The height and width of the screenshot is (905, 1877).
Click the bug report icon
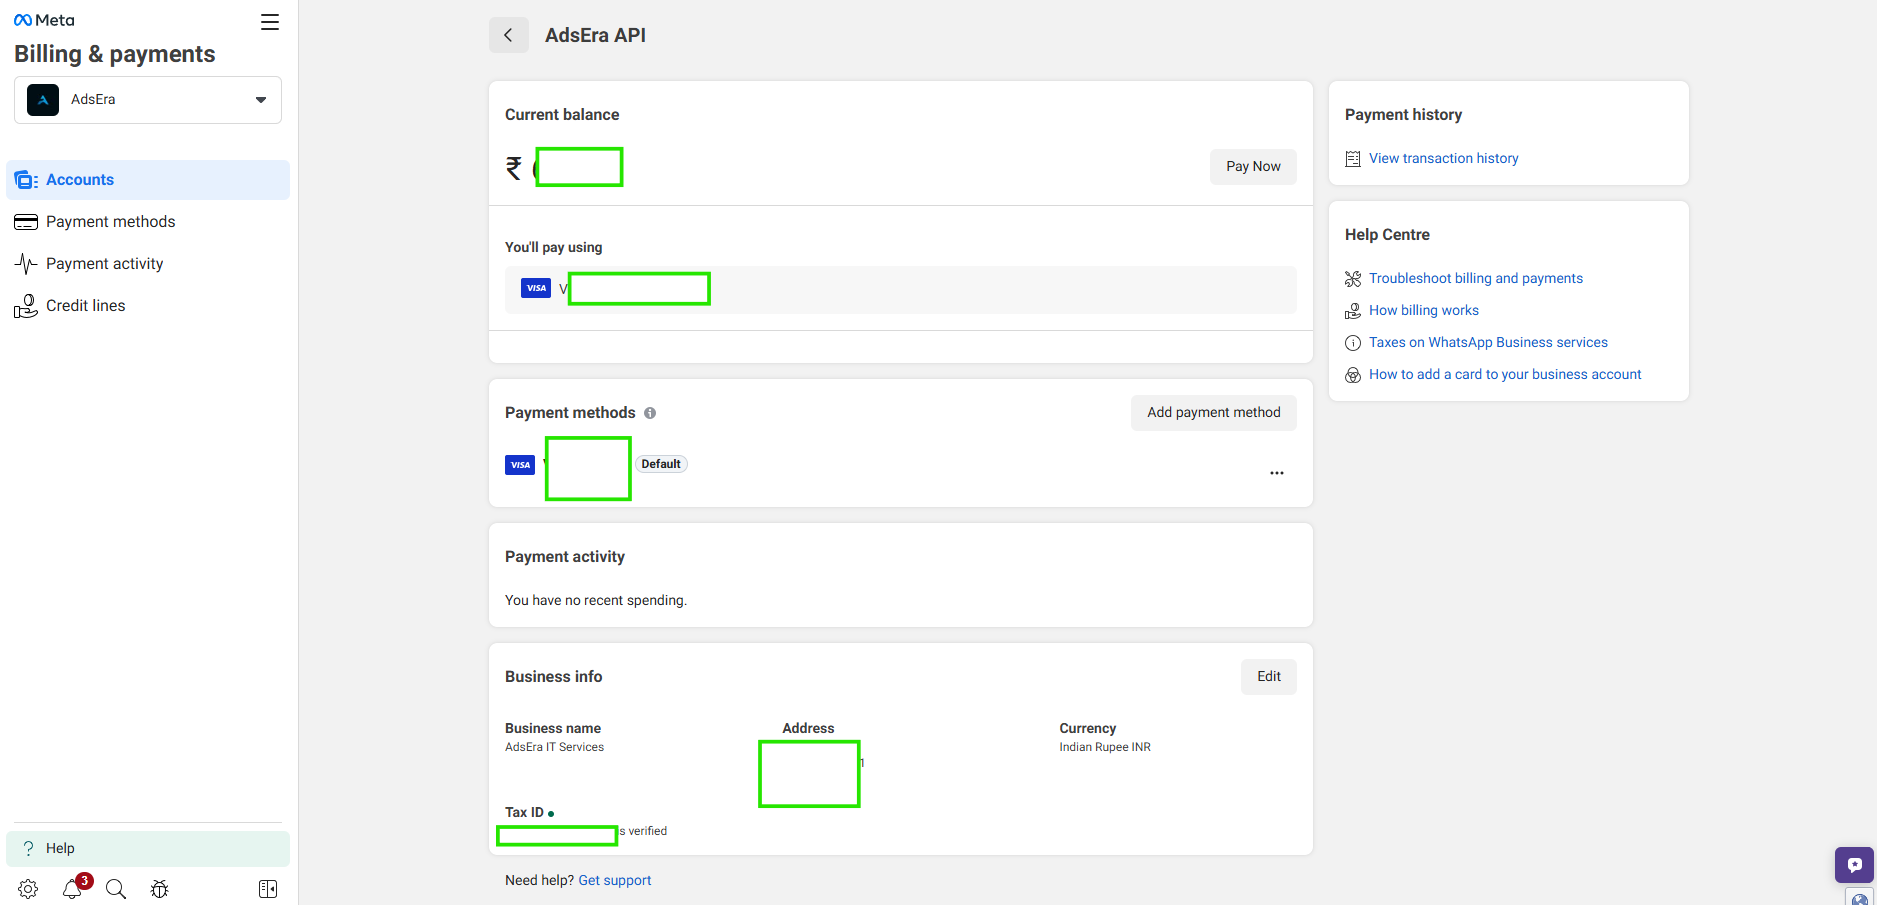pos(160,889)
